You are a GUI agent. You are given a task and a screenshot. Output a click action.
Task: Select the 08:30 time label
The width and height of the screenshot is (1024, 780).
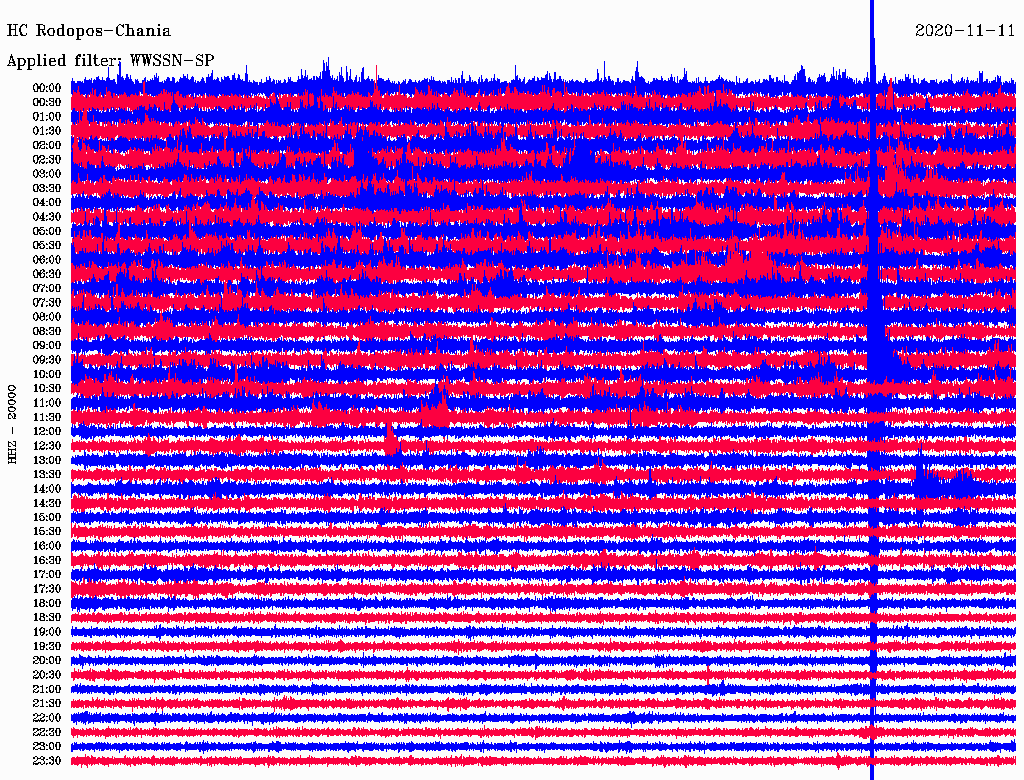47,332
